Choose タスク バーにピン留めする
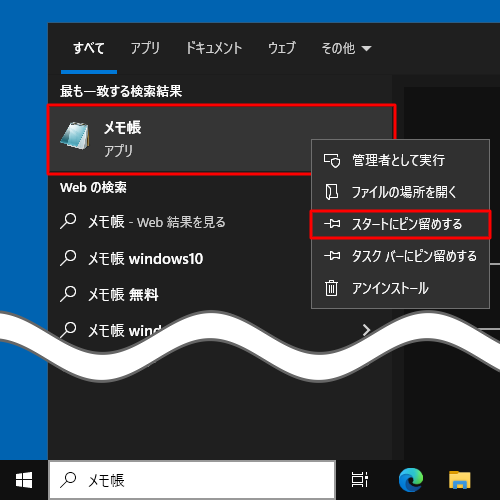 400,256
